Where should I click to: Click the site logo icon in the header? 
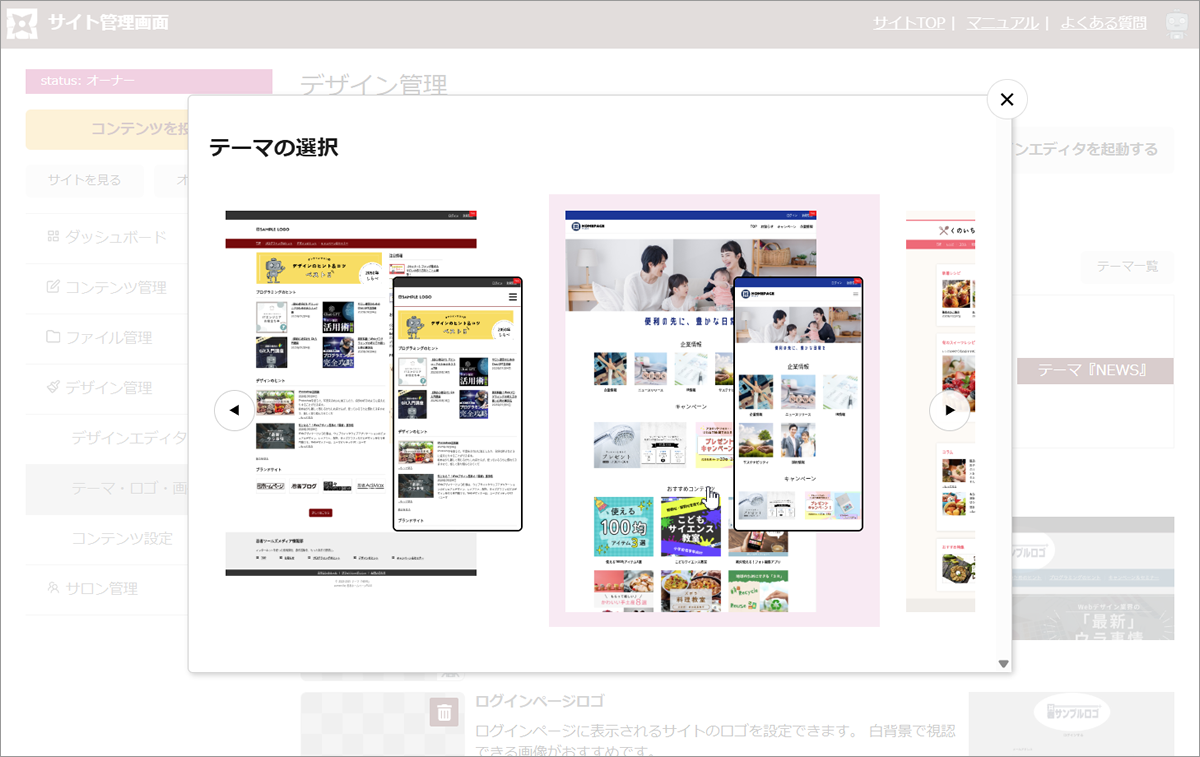(x=22, y=23)
